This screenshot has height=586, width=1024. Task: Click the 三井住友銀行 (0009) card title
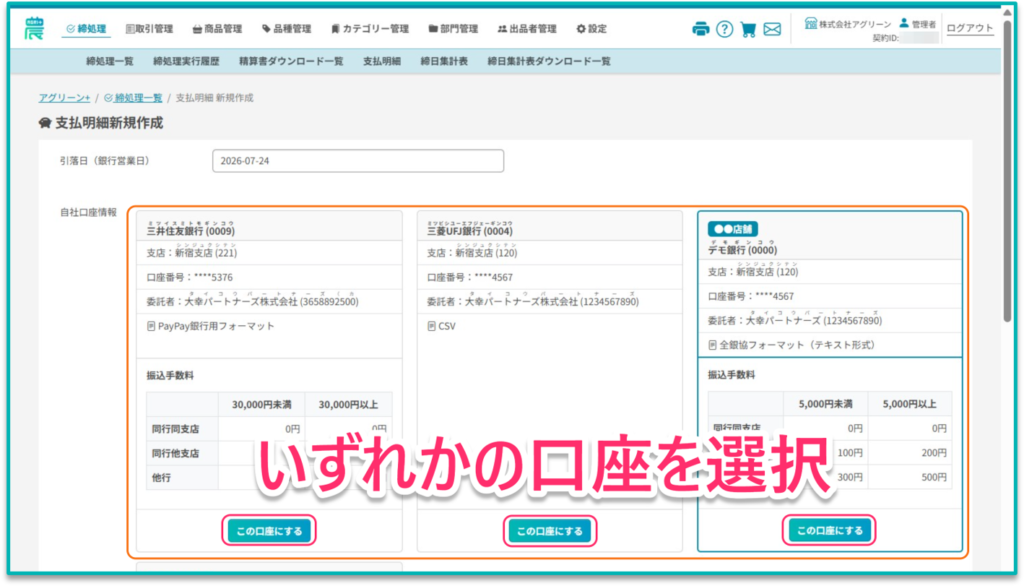coord(191,231)
